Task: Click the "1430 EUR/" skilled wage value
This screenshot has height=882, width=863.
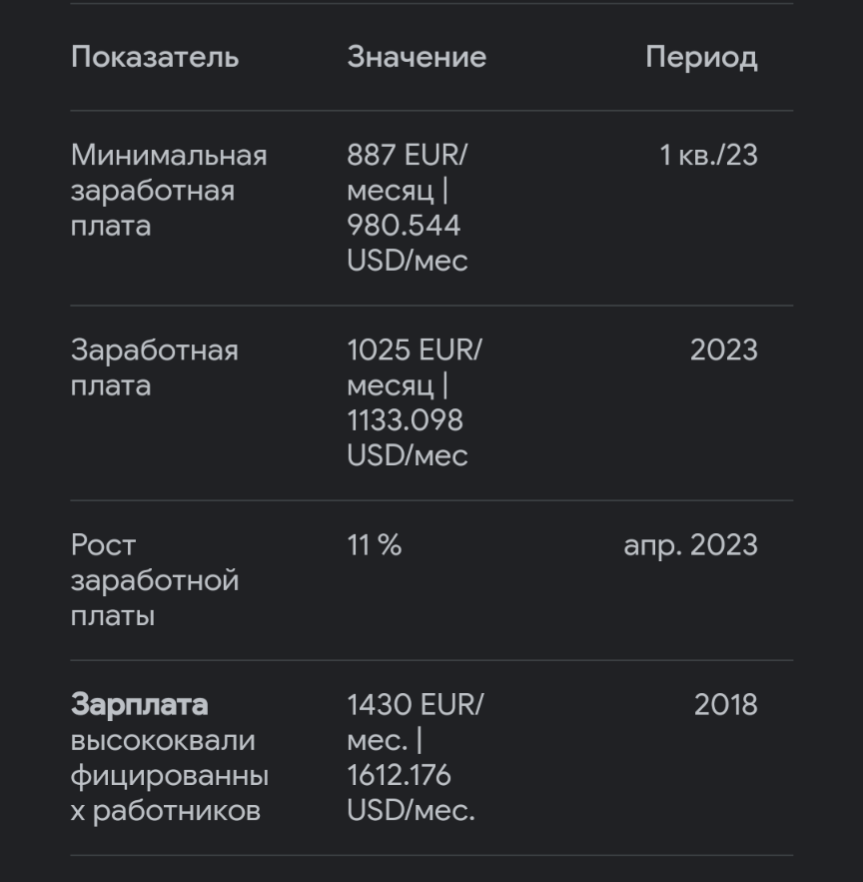Action: pyautogui.click(x=414, y=705)
